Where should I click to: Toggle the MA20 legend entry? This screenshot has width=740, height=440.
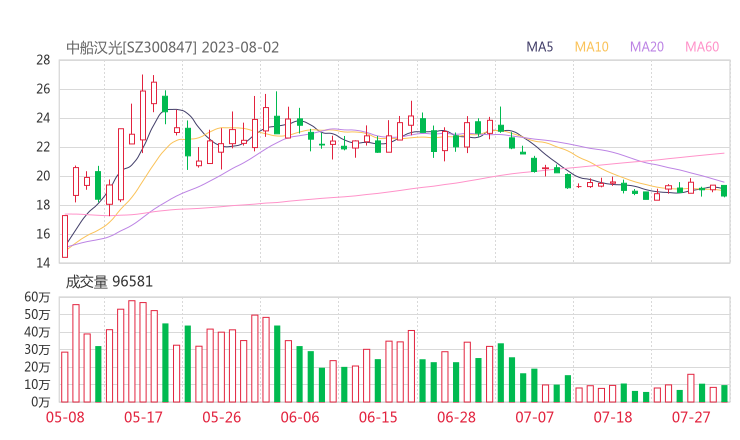(647, 47)
